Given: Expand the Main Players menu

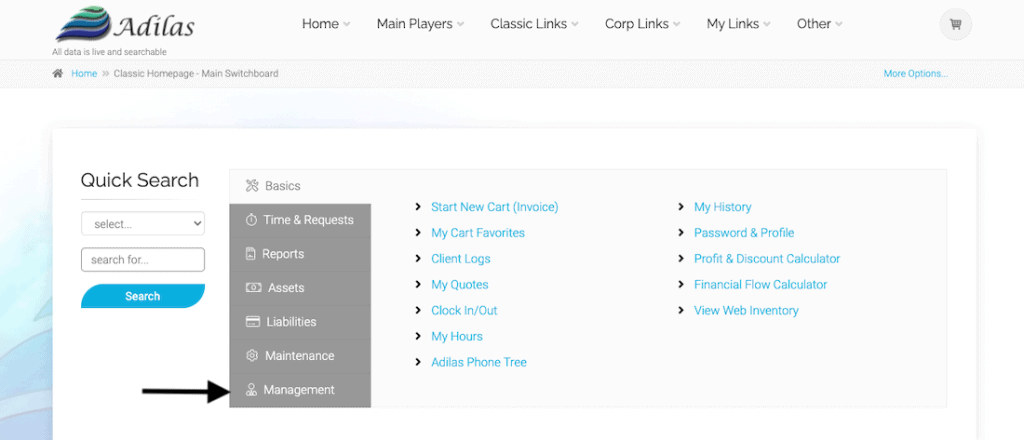Looking at the screenshot, I should click(x=421, y=24).
